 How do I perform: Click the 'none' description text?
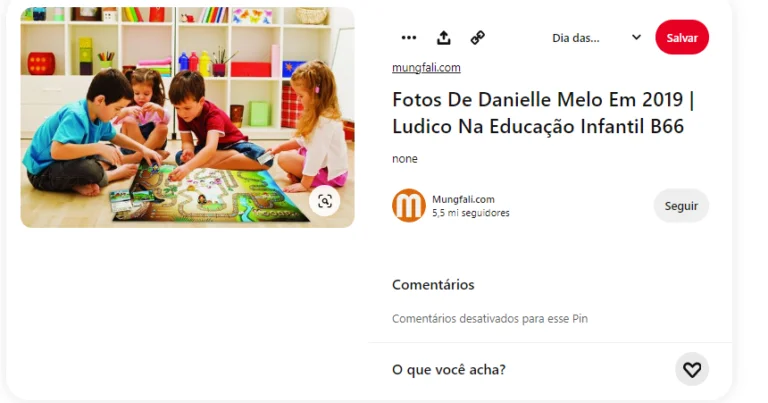coord(405,159)
